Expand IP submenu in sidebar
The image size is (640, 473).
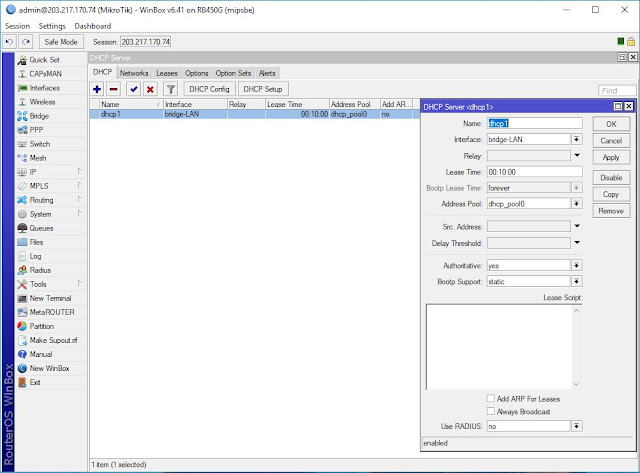pos(80,171)
